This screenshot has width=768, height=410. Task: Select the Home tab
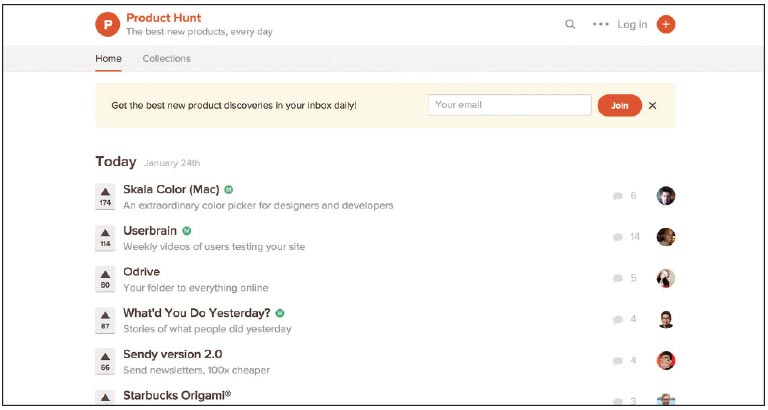108,59
